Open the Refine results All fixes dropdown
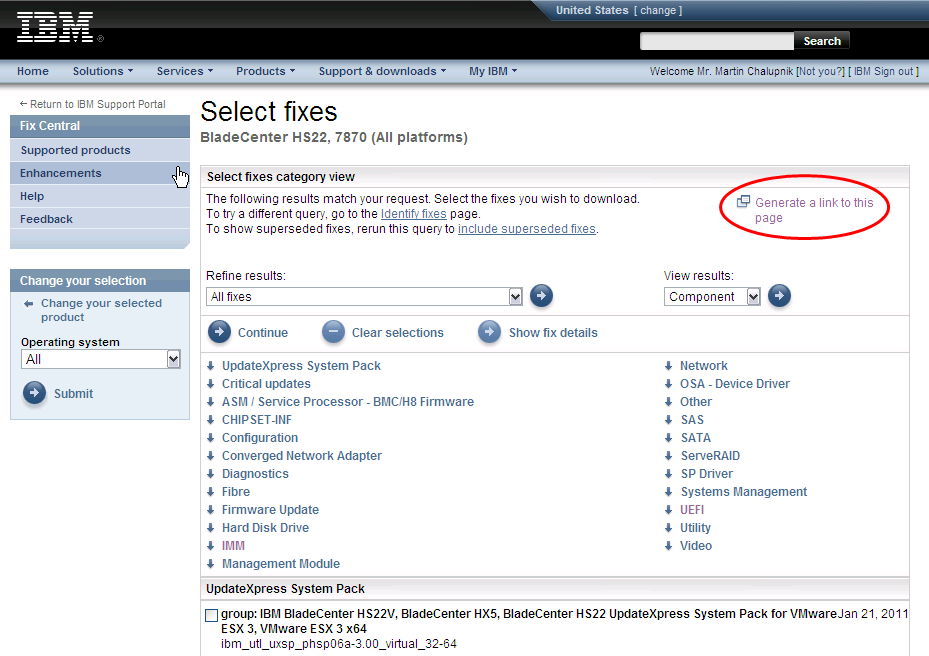929x656 pixels. point(364,296)
